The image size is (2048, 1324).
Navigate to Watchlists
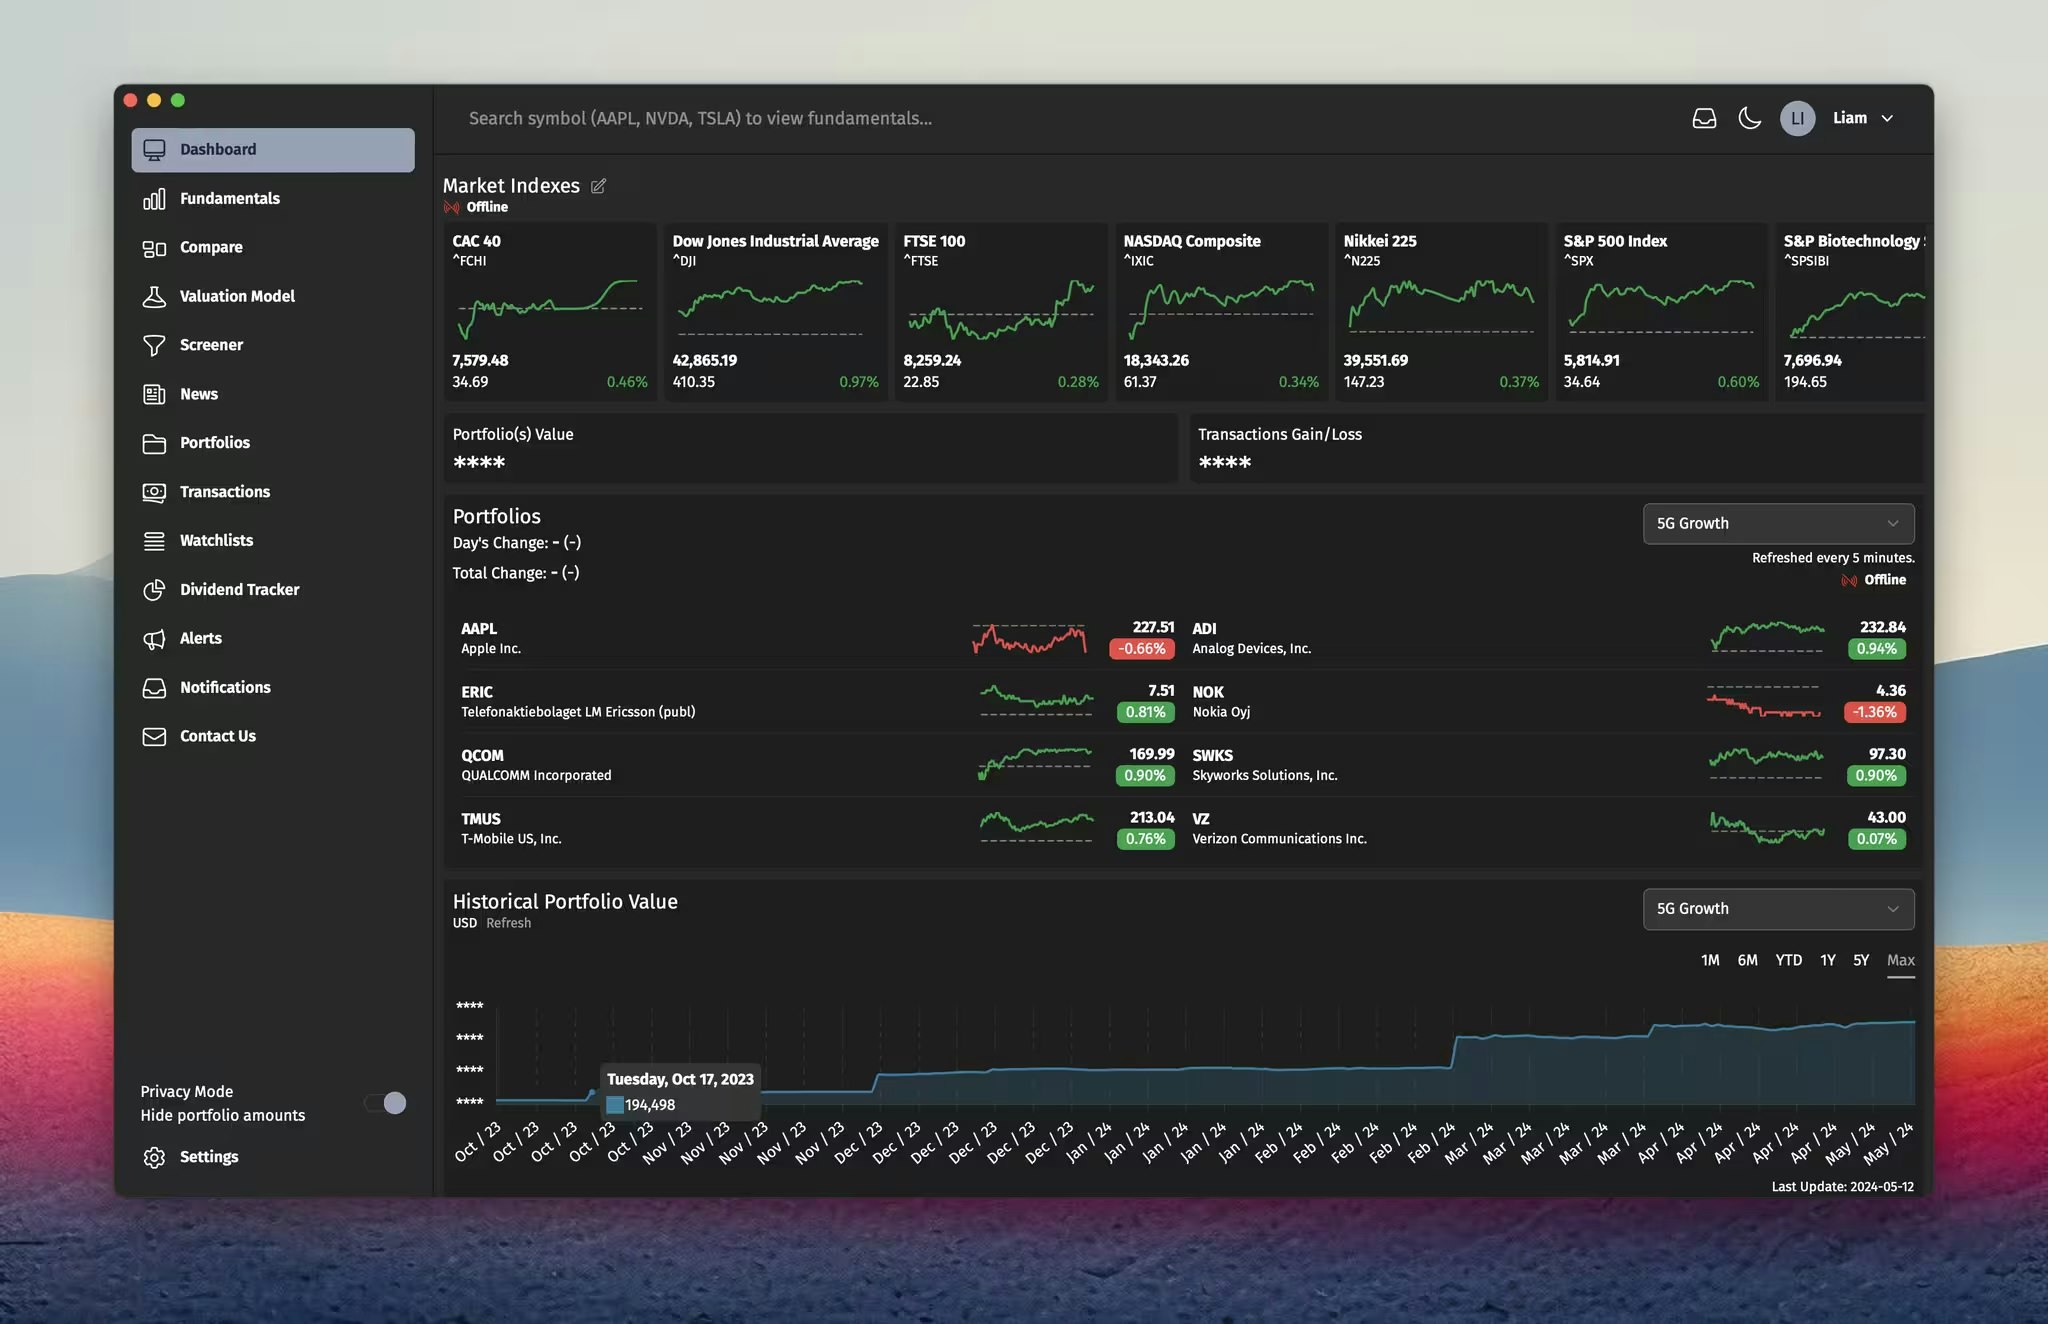coord(273,541)
